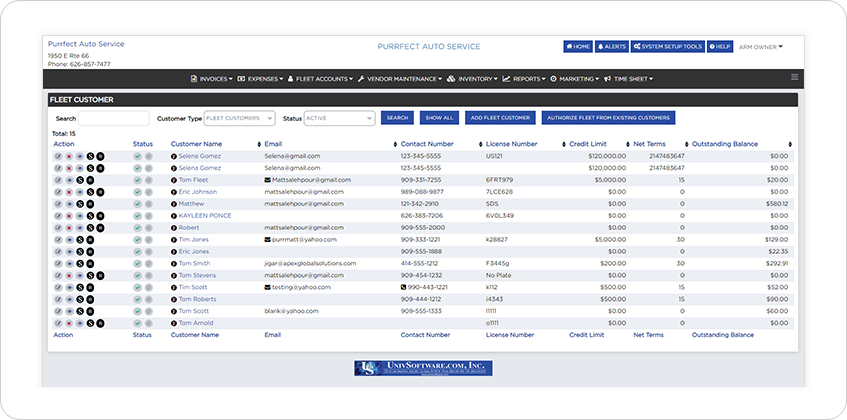Sort by Email column arrows
The image size is (847, 420).
pyautogui.click(x=394, y=145)
